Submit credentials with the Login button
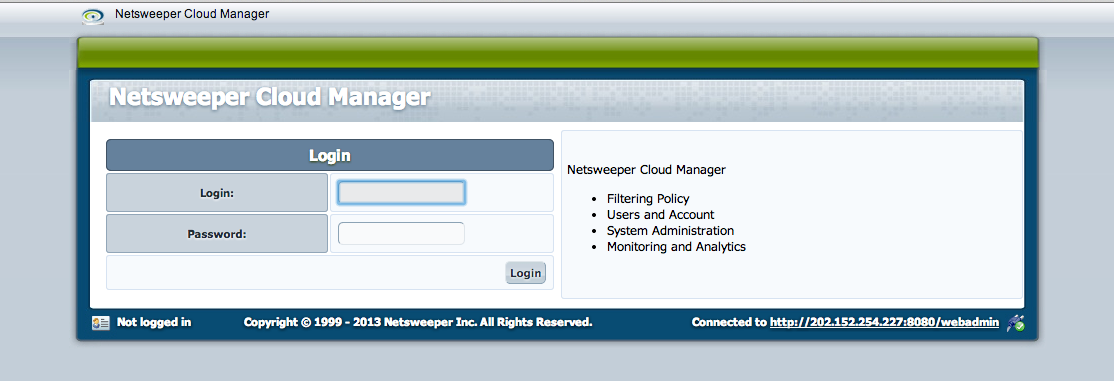The image size is (1114, 381). (x=526, y=273)
